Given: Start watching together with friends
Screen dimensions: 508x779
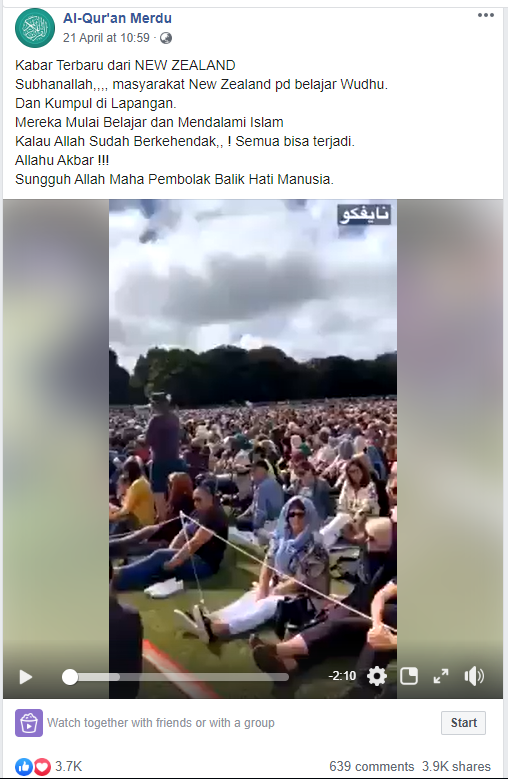Looking at the screenshot, I should point(463,722).
